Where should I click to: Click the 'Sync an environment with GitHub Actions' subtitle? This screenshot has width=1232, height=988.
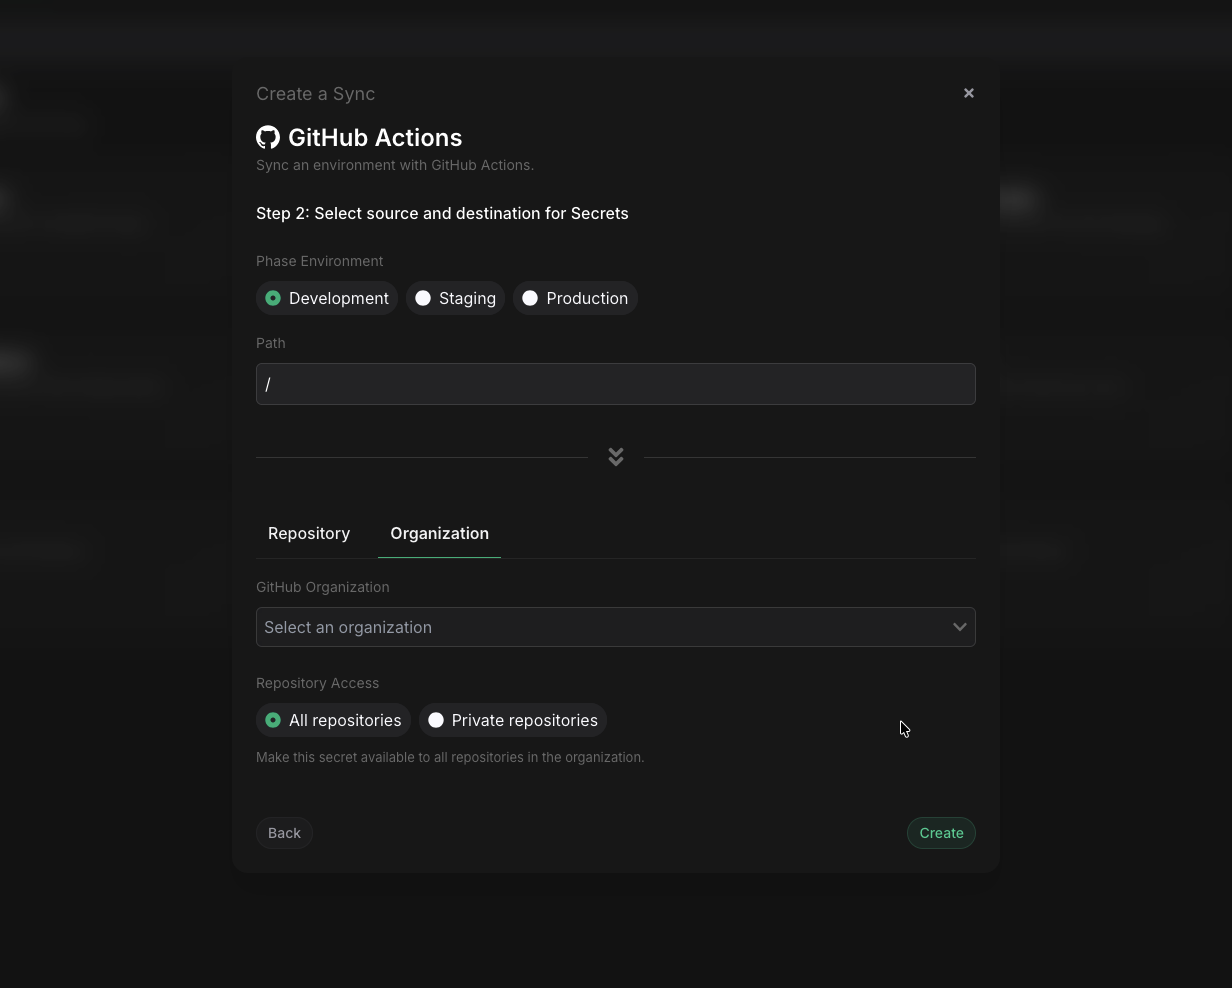tap(395, 165)
